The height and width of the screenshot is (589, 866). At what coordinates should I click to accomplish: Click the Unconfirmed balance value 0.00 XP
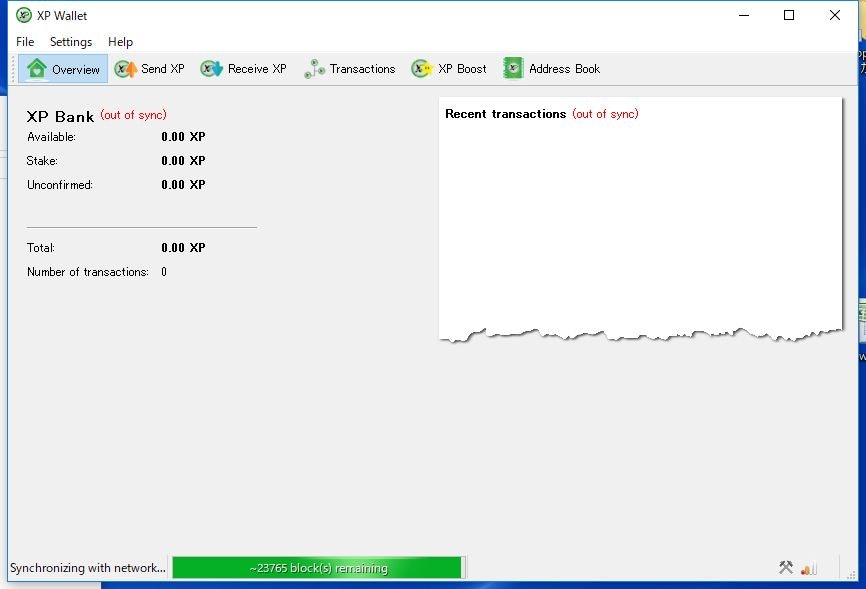[x=183, y=185]
